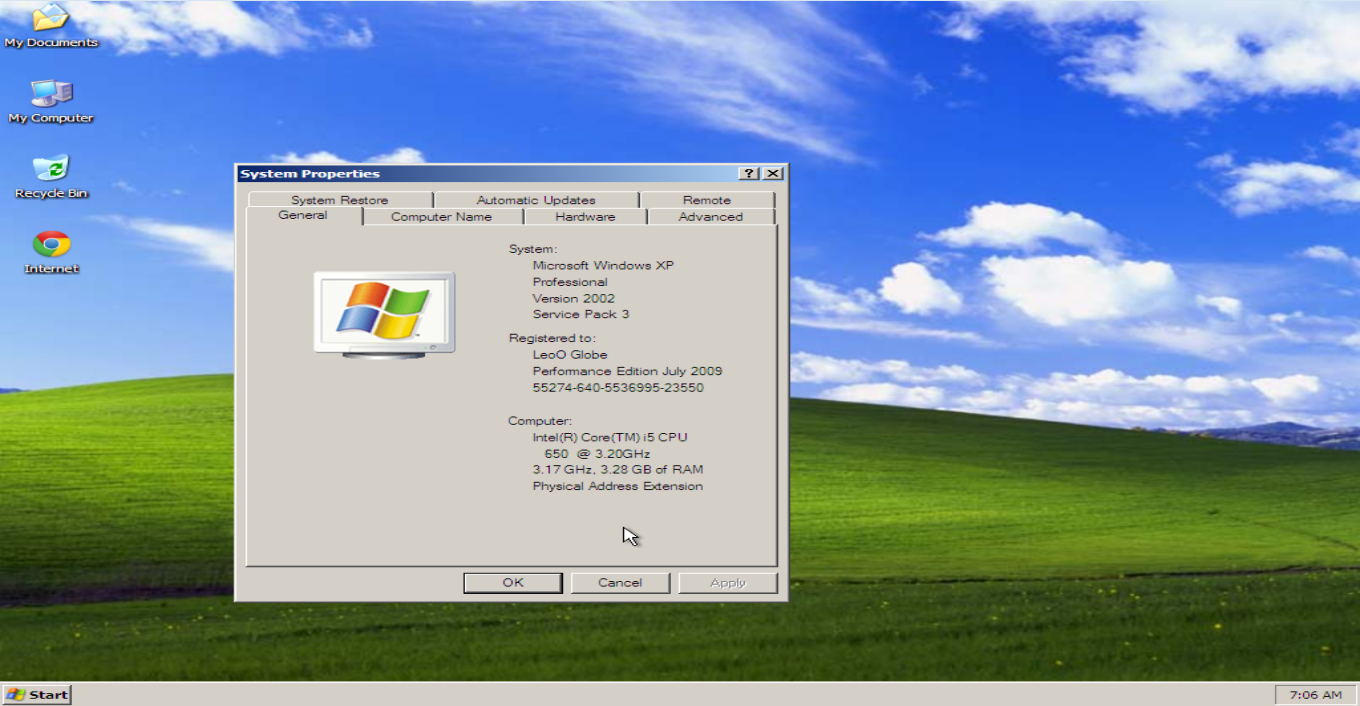Click the product ID 55274-640-5536995-23550
The height and width of the screenshot is (706, 1360).
pos(618,387)
